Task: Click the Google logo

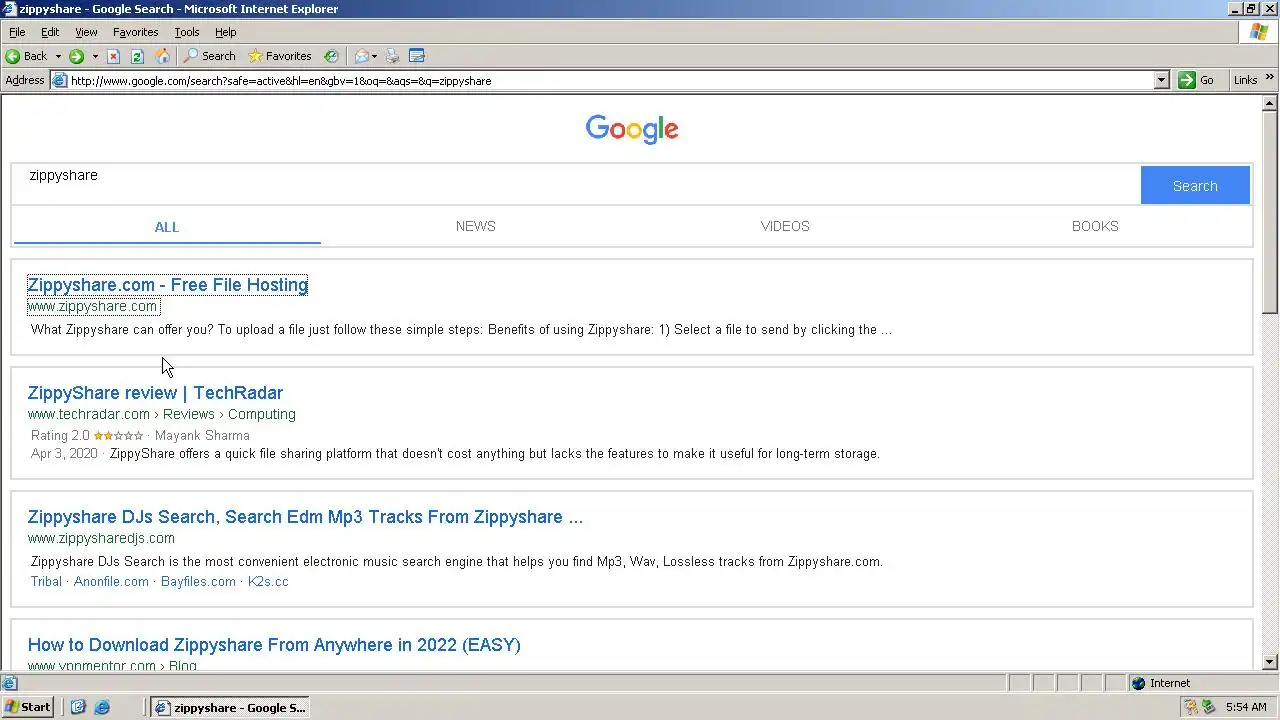Action: coord(632,129)
